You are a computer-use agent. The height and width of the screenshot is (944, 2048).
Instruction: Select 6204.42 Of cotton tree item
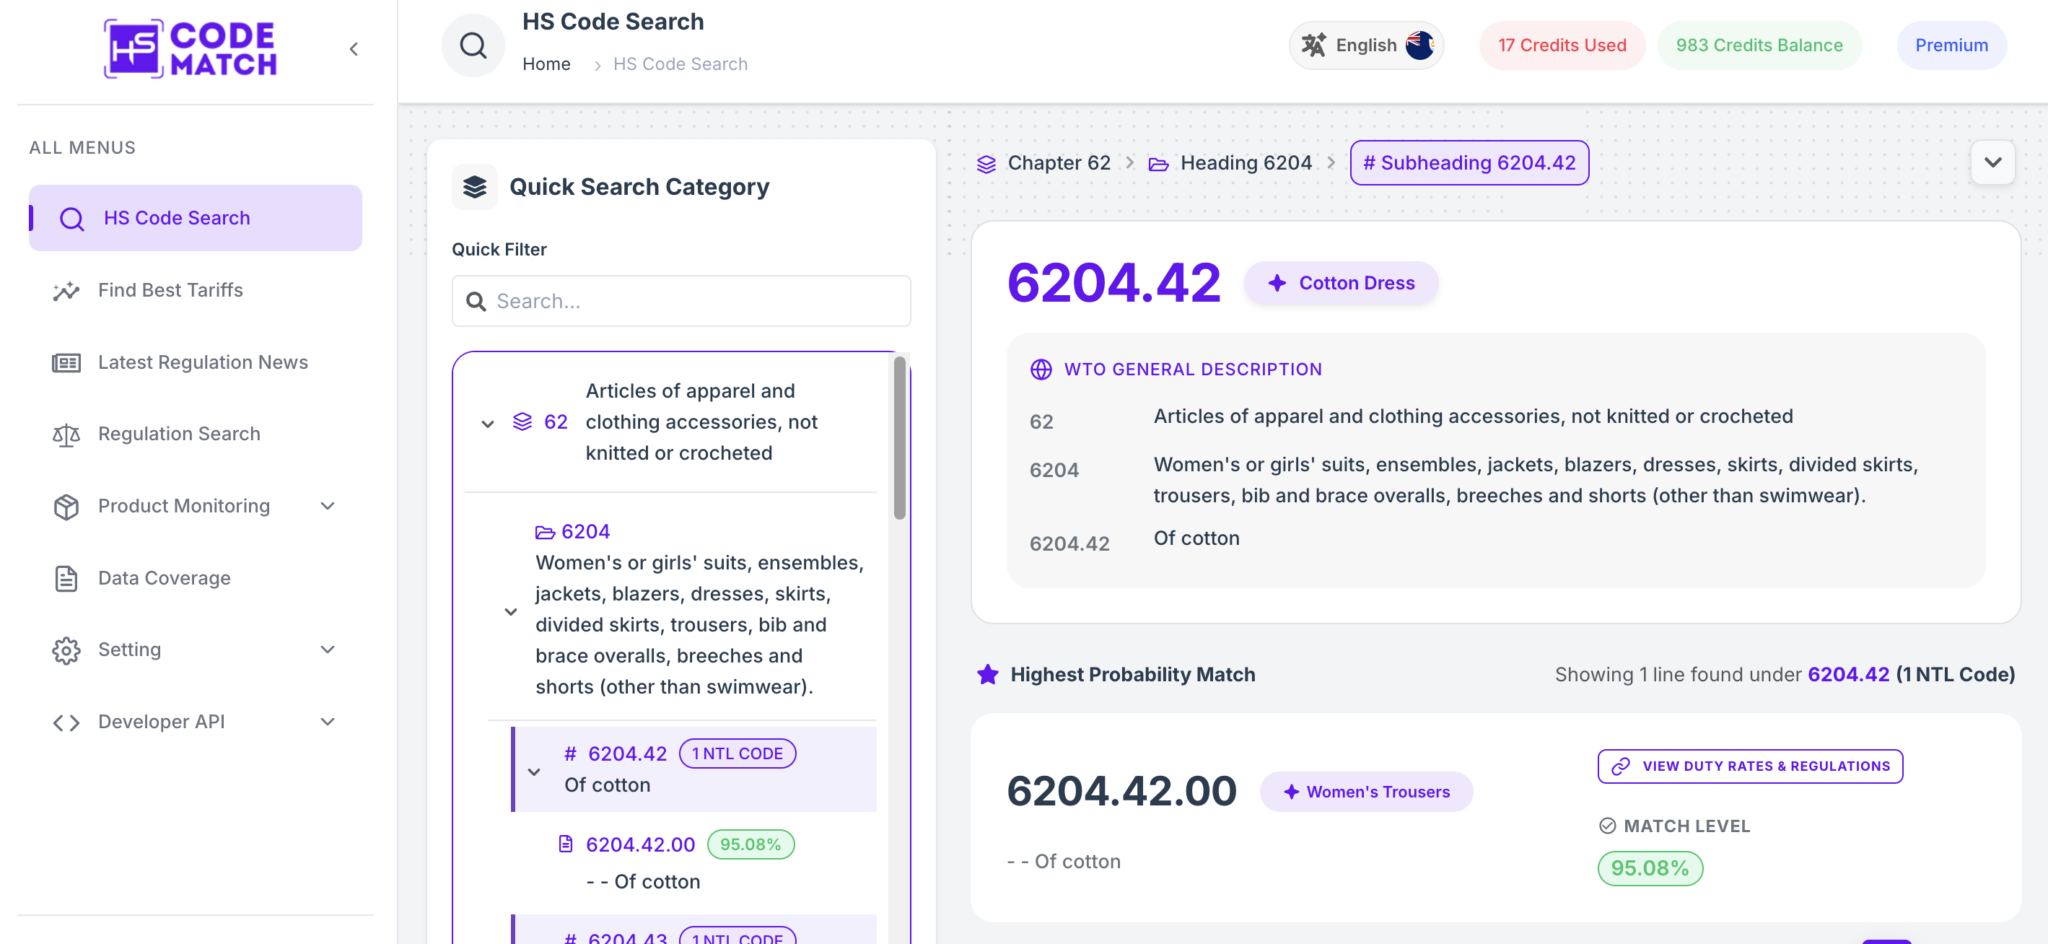pyautogui.click(x=696, y=769)
